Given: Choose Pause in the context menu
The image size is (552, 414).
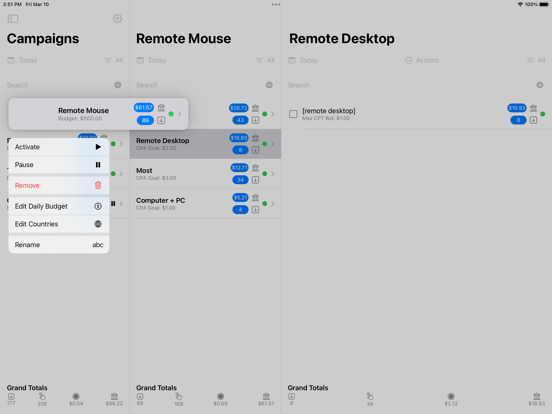Looking at the screenshot, I should coord(59,164).
